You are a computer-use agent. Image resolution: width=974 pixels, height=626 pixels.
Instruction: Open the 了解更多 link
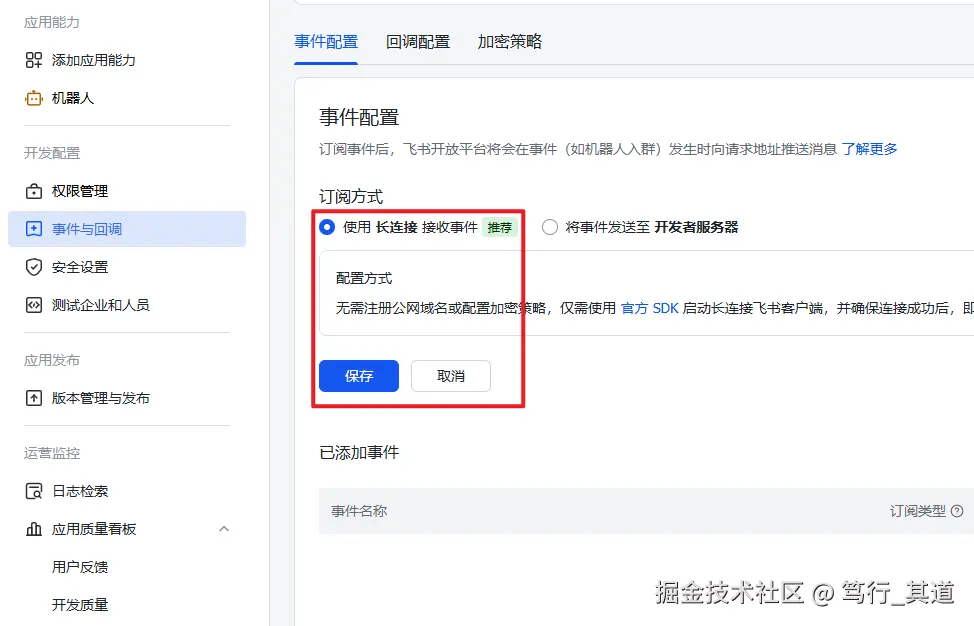point(869,148)
